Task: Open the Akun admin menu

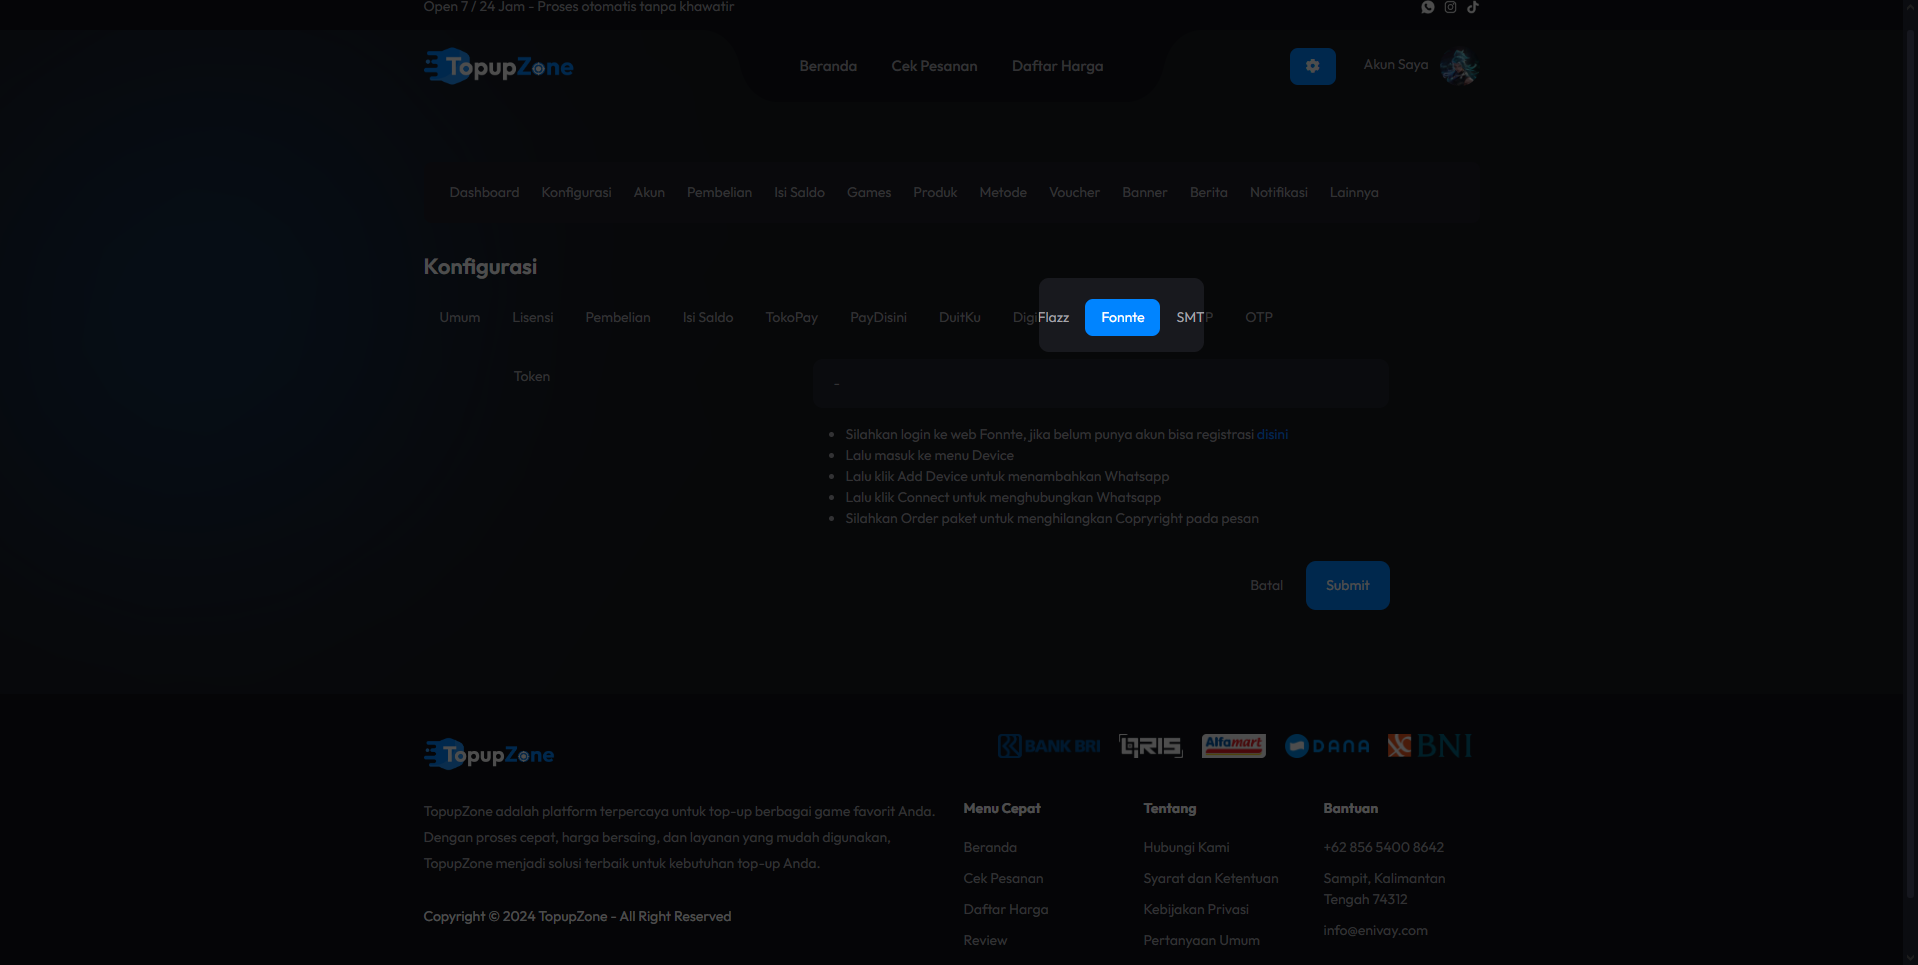Action: pos(649,192)
